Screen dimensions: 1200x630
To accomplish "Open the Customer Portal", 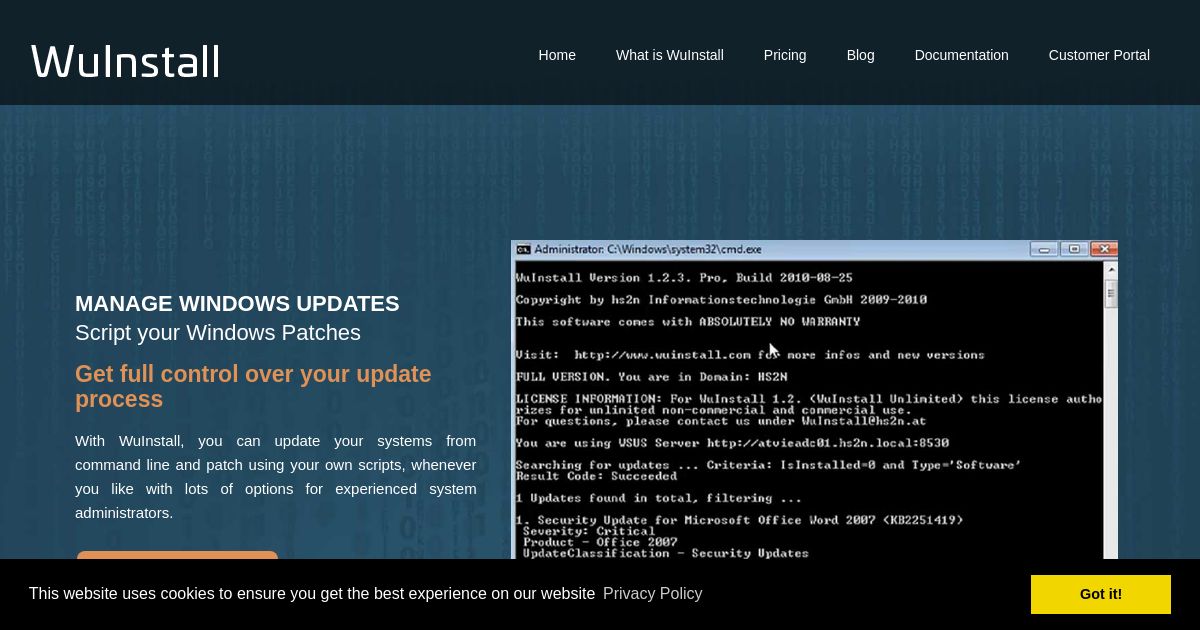I will 1099,55.
